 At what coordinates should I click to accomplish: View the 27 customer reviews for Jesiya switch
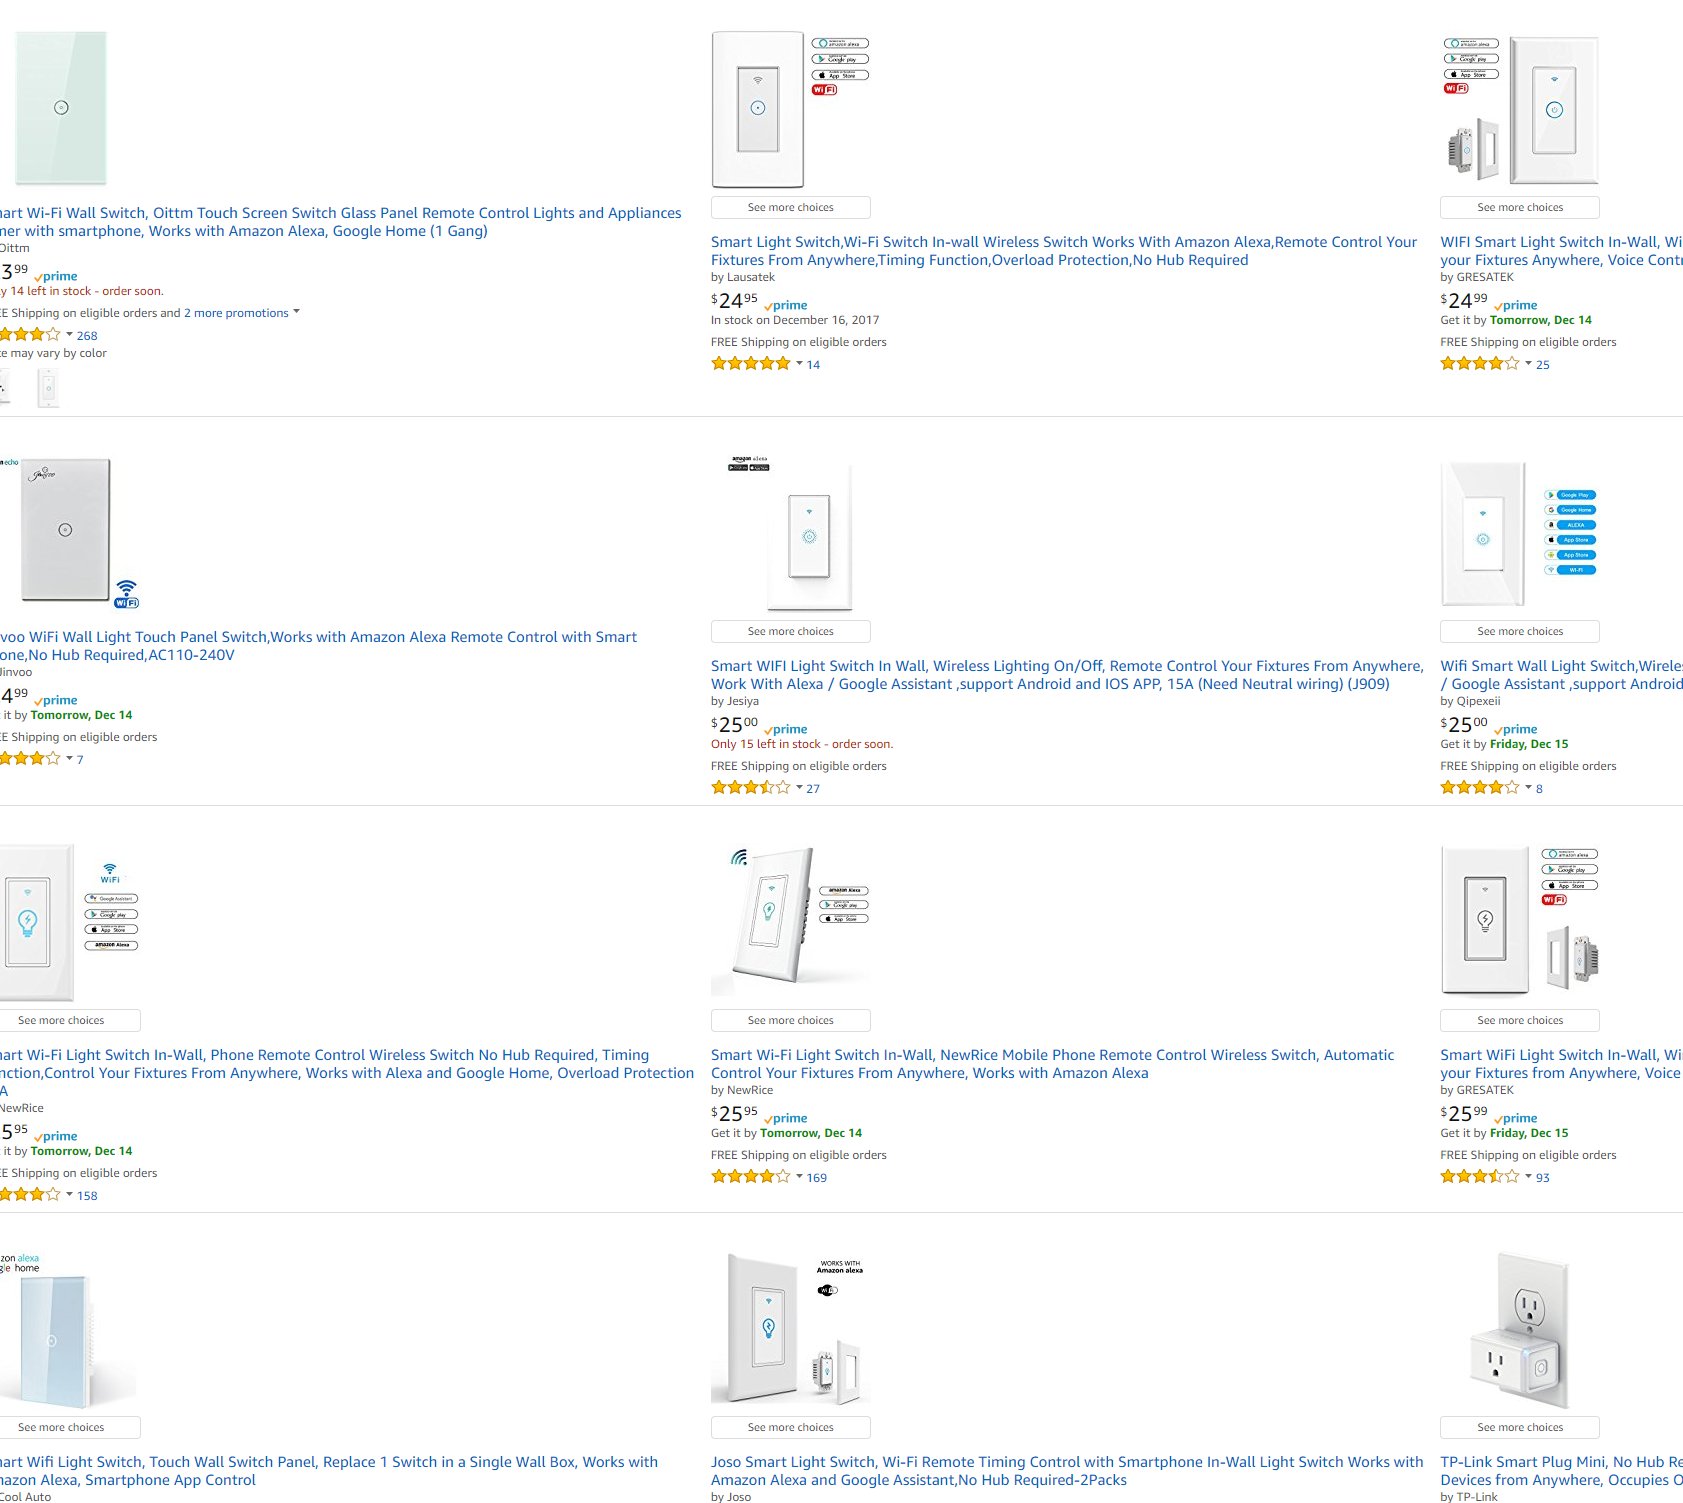(813, 789)
